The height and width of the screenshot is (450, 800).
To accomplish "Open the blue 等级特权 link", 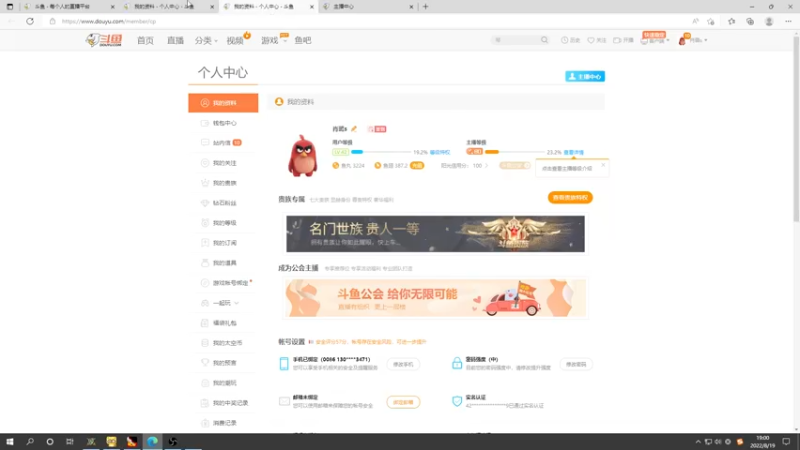I will tap(440, 153).
